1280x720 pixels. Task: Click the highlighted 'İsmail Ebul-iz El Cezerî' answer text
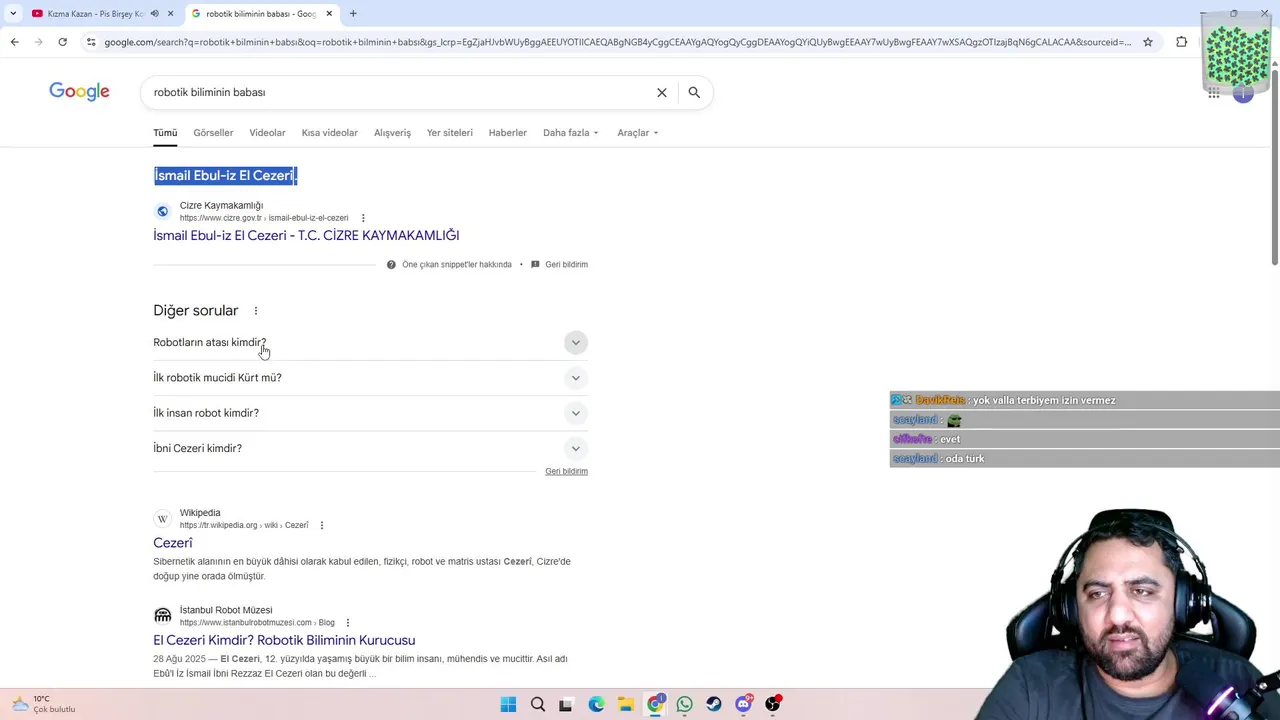pos(225,176)
